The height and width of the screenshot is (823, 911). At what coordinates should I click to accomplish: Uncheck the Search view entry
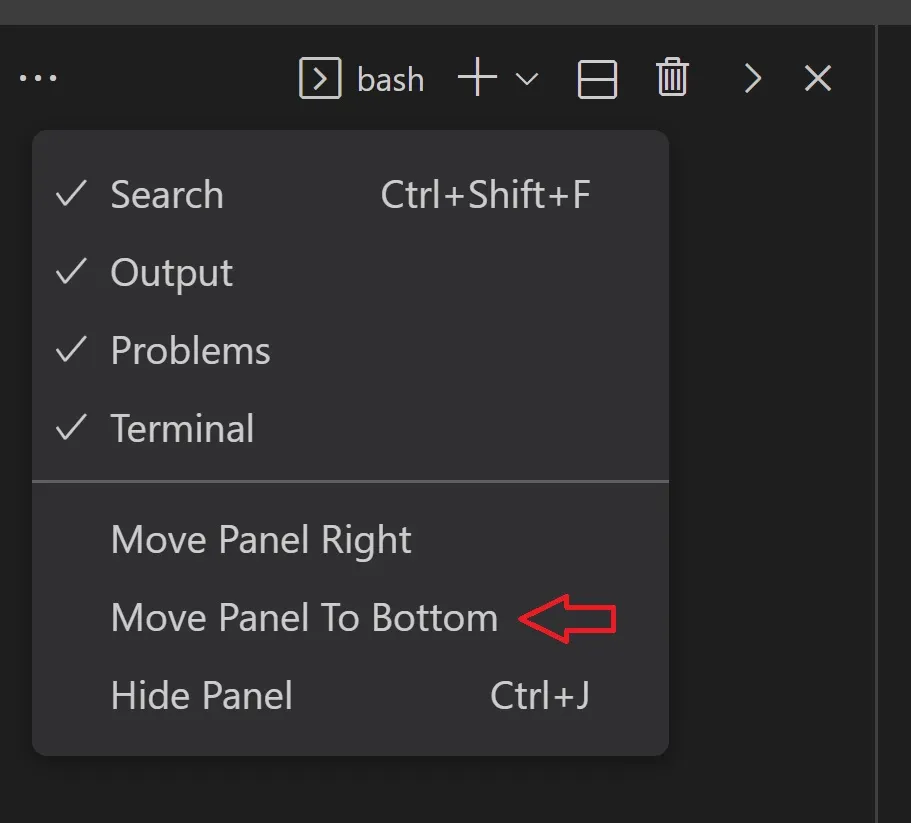pos(166,195)
